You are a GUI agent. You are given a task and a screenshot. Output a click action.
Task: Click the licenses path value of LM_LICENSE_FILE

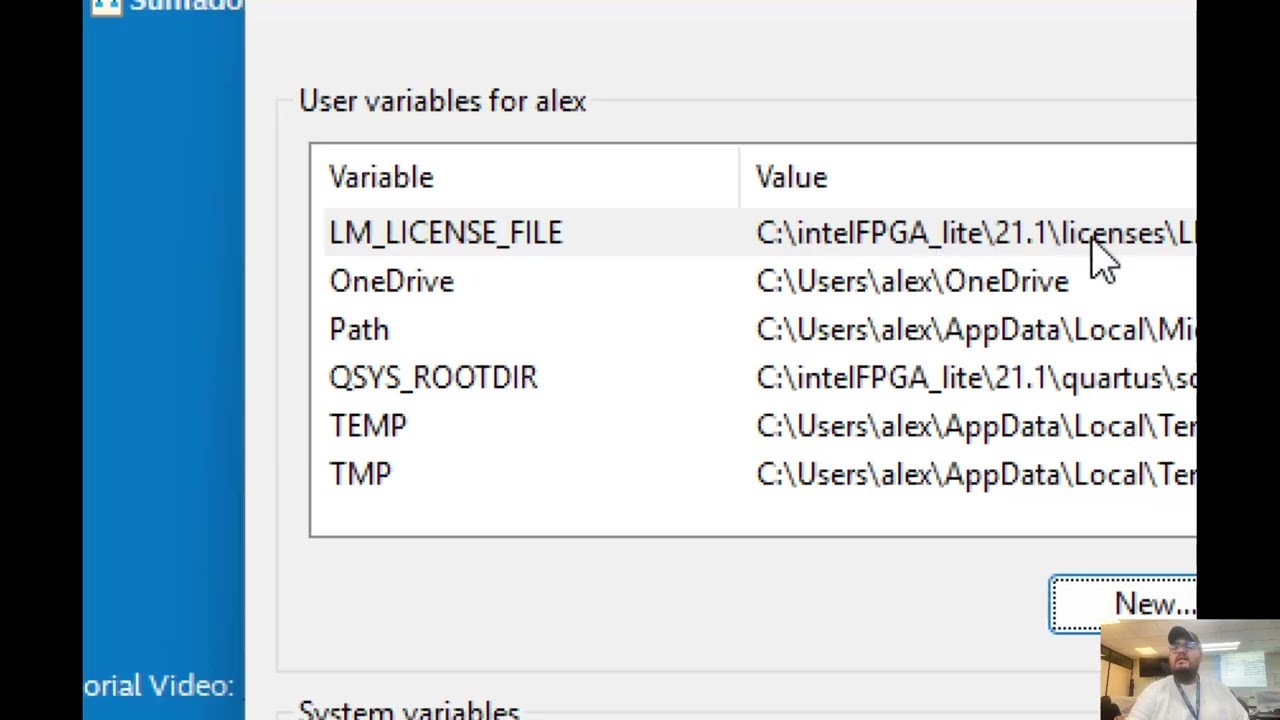975,233
